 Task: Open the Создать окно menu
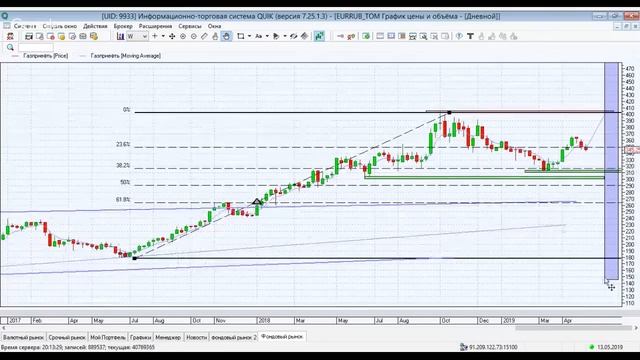[60, 26]
